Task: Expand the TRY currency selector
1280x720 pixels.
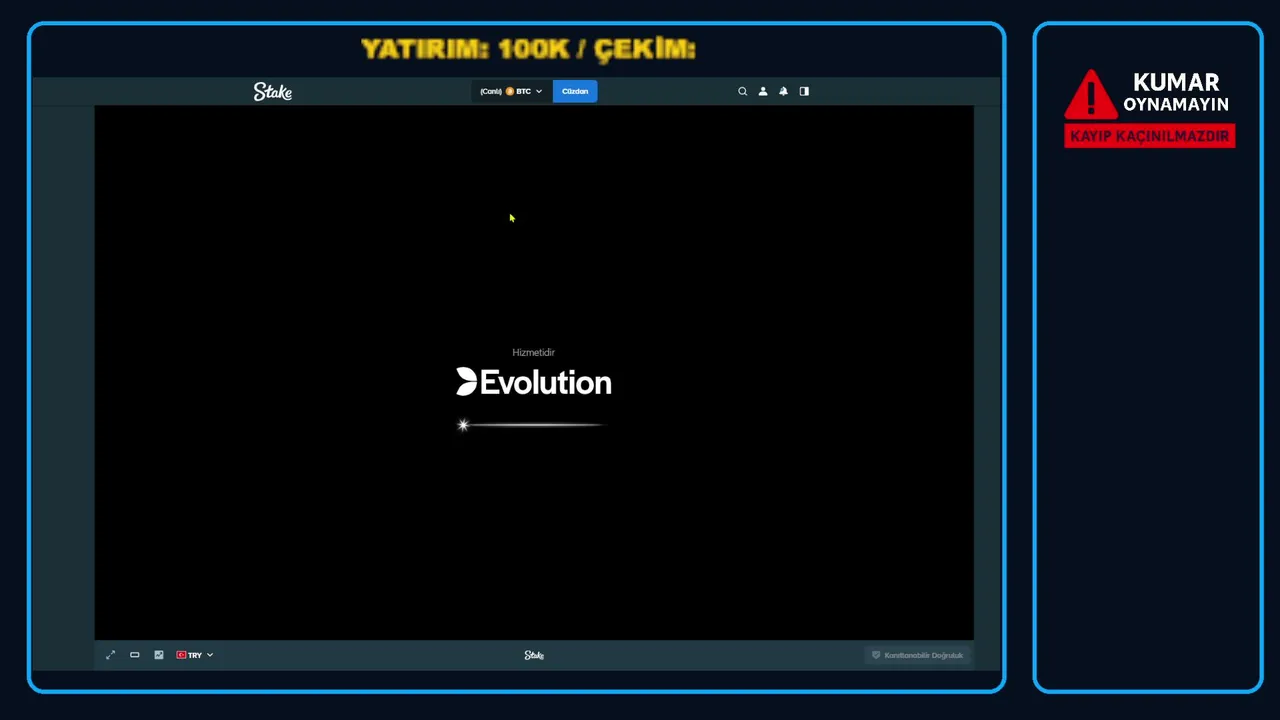Action: pyautogui.click(x=195, y=655)
